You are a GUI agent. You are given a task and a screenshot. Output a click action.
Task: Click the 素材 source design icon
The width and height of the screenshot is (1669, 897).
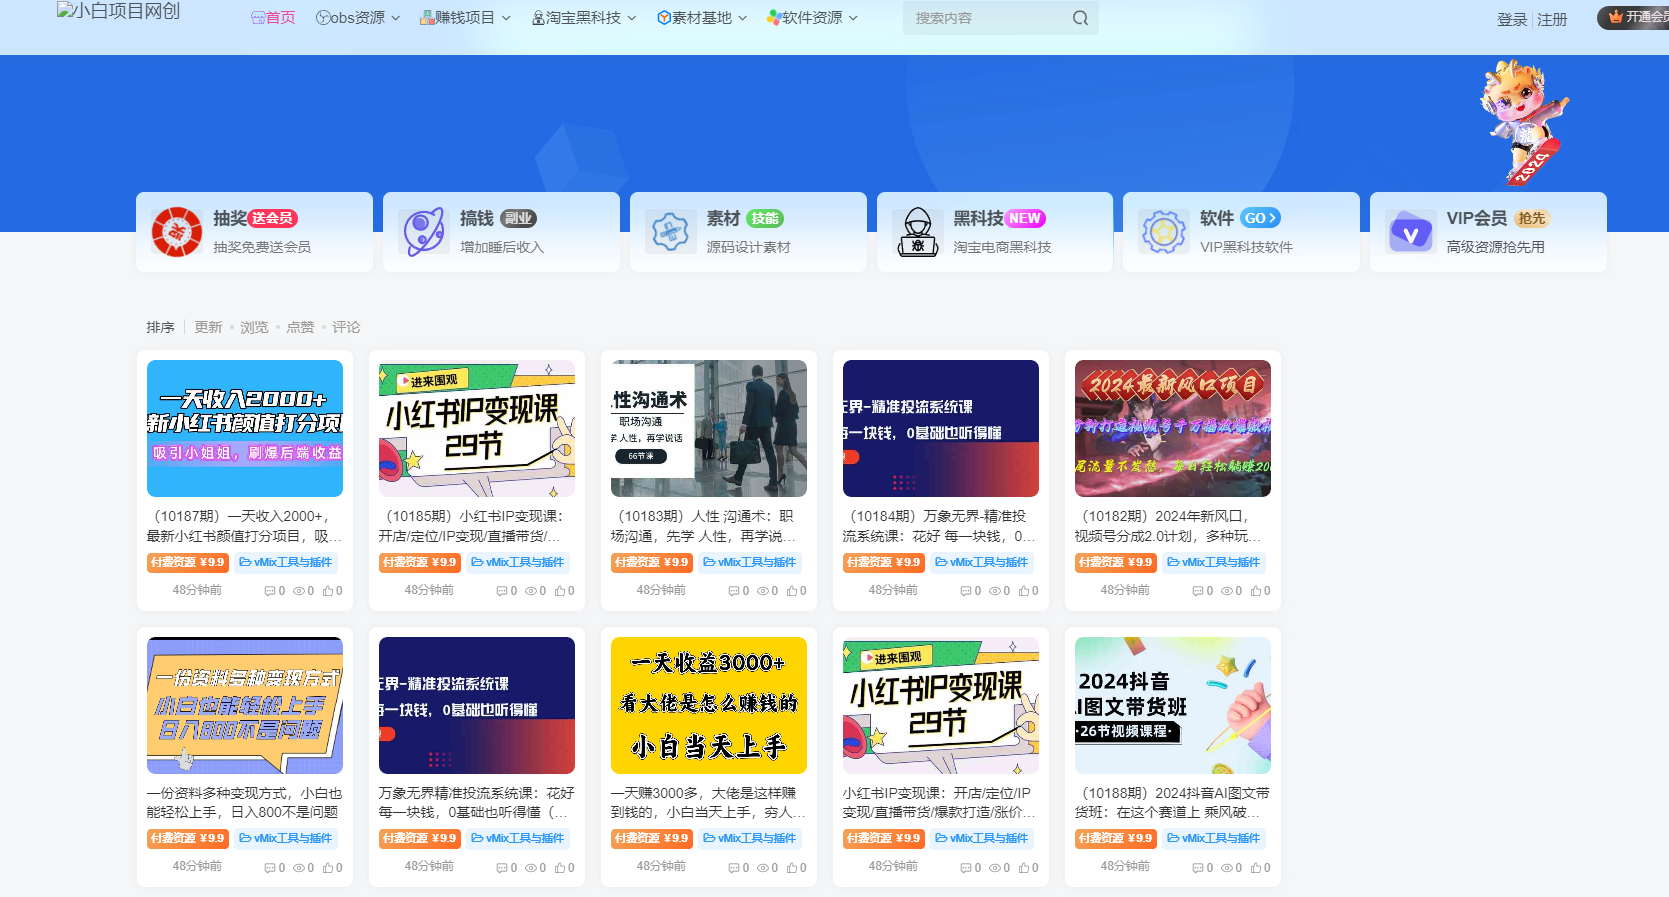click(x=671, y=232)
